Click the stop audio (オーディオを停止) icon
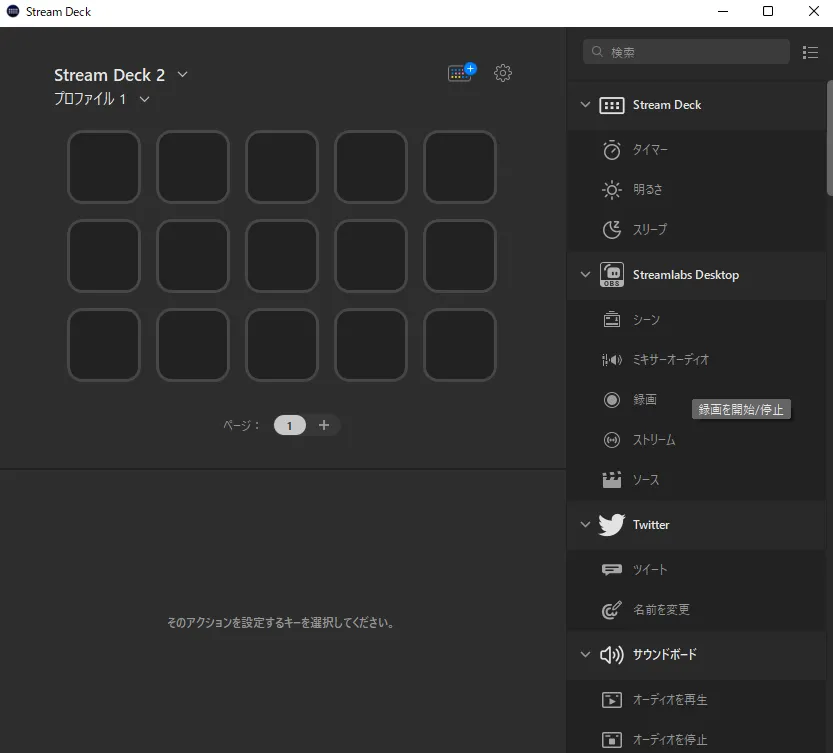 pyautogui.click(x=611, y=740)
